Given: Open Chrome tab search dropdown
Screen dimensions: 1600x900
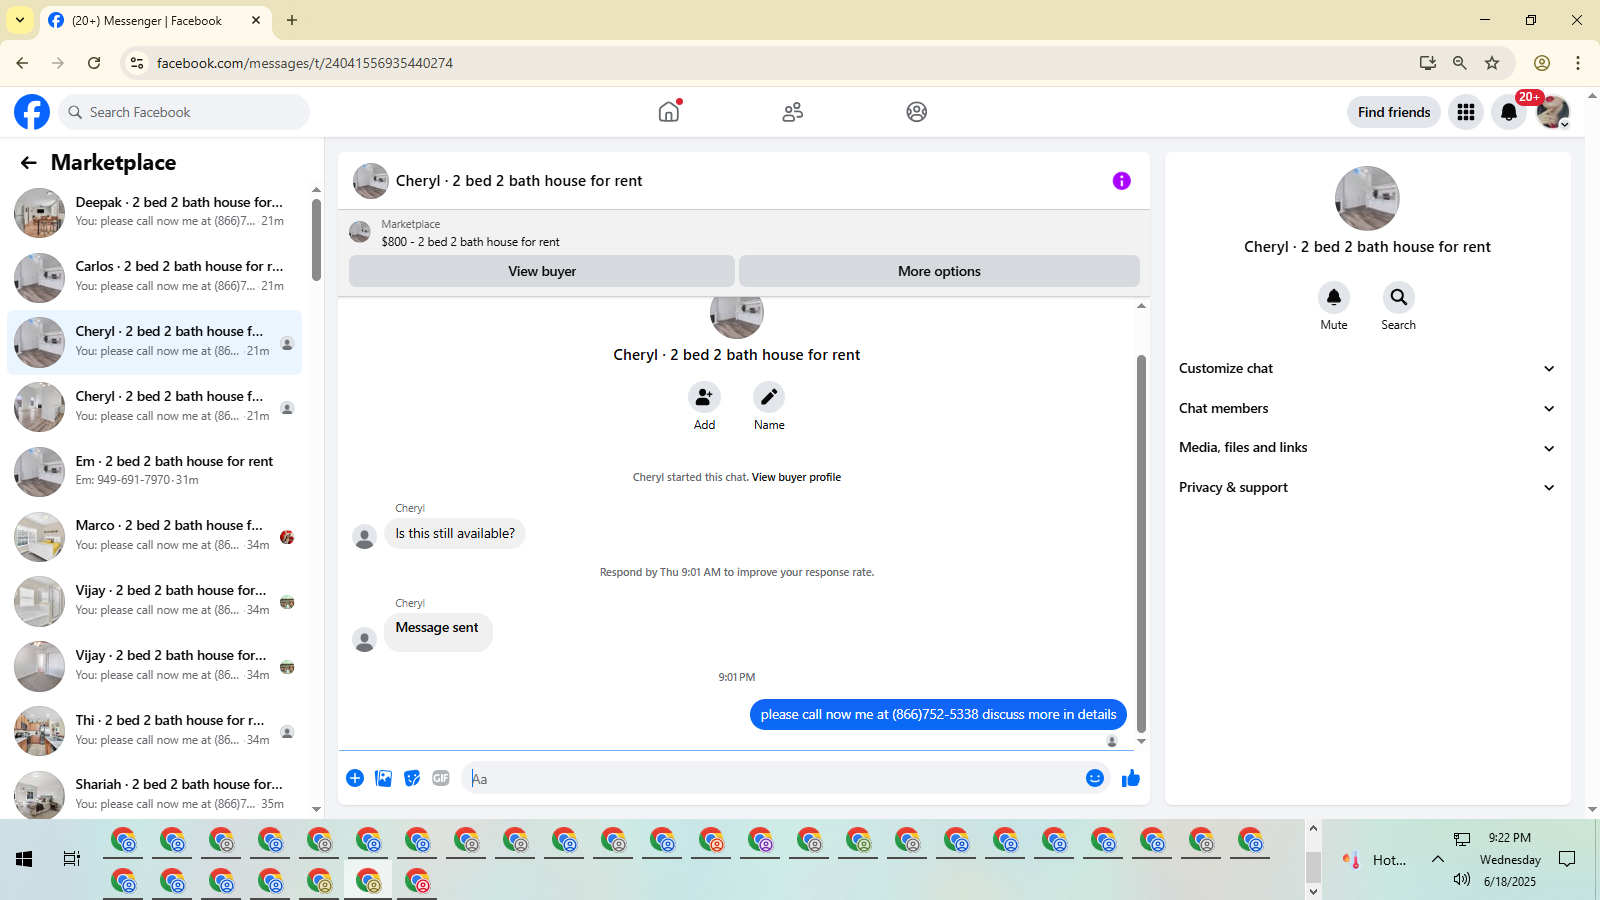Looking at the screenshot, I should (x=20, y=20).
